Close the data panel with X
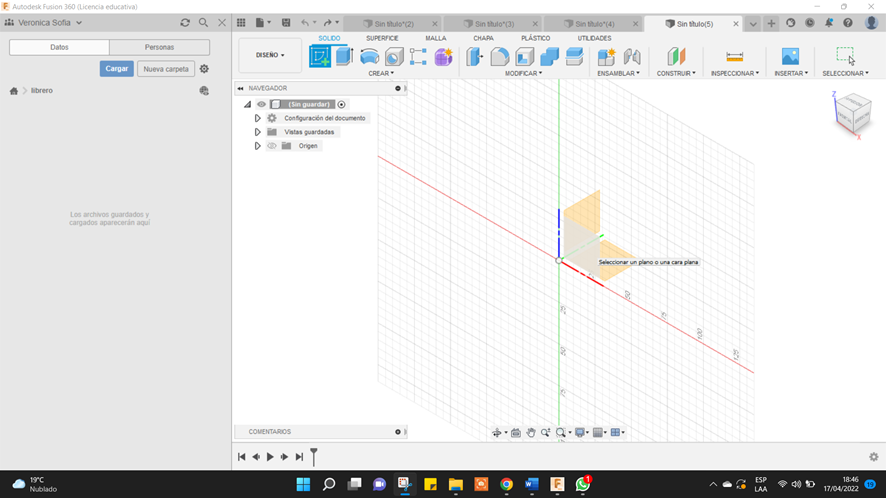 pyautogui.click(x=222, y=23)
